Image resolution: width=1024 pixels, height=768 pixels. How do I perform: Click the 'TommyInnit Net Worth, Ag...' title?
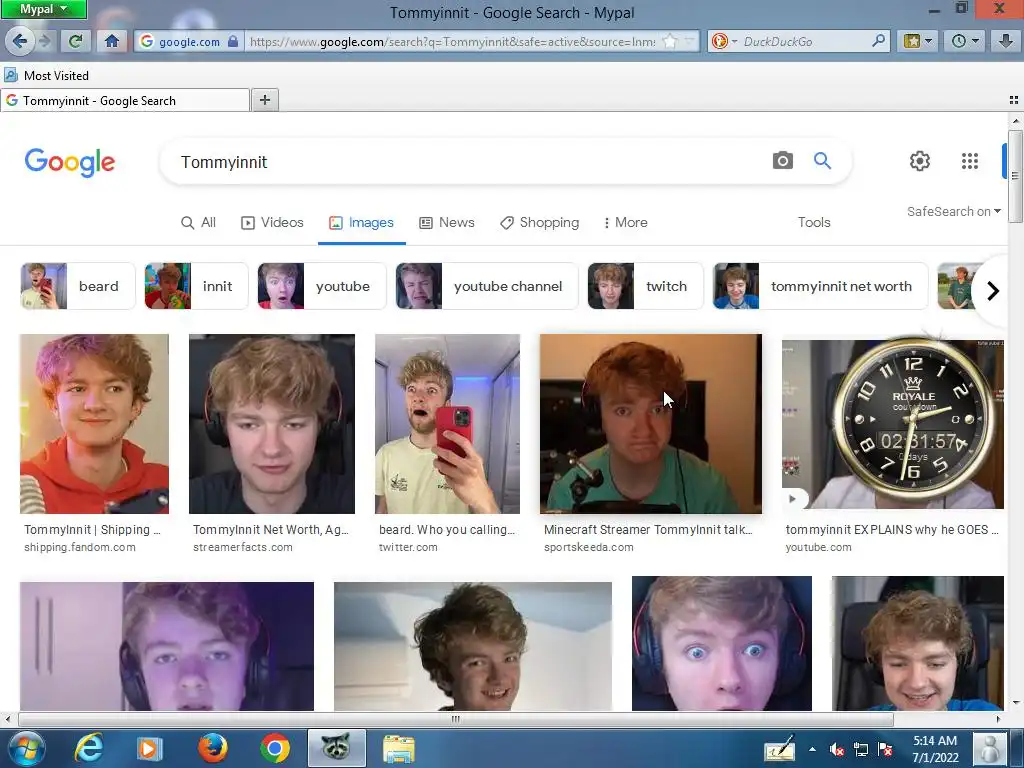tap(270, 530)
